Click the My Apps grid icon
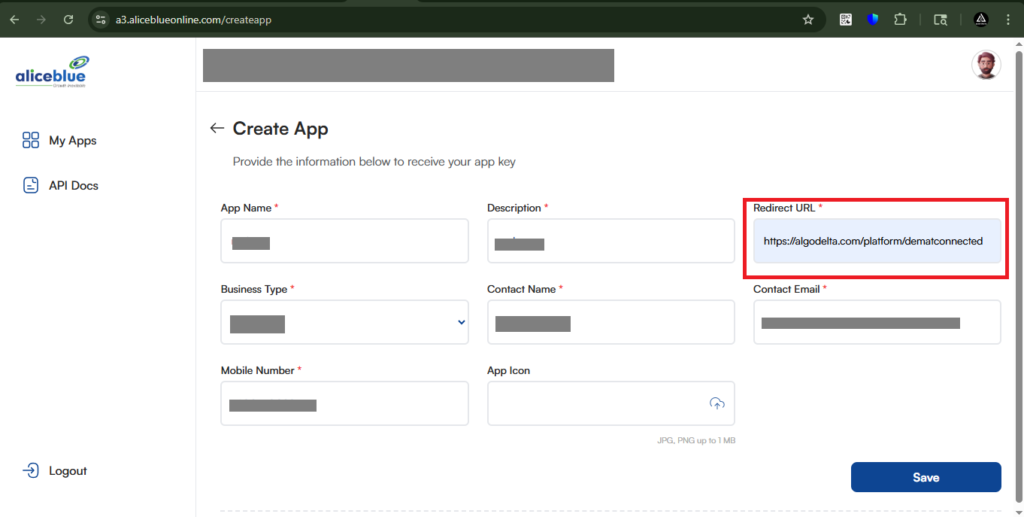 tap(31, 141)
